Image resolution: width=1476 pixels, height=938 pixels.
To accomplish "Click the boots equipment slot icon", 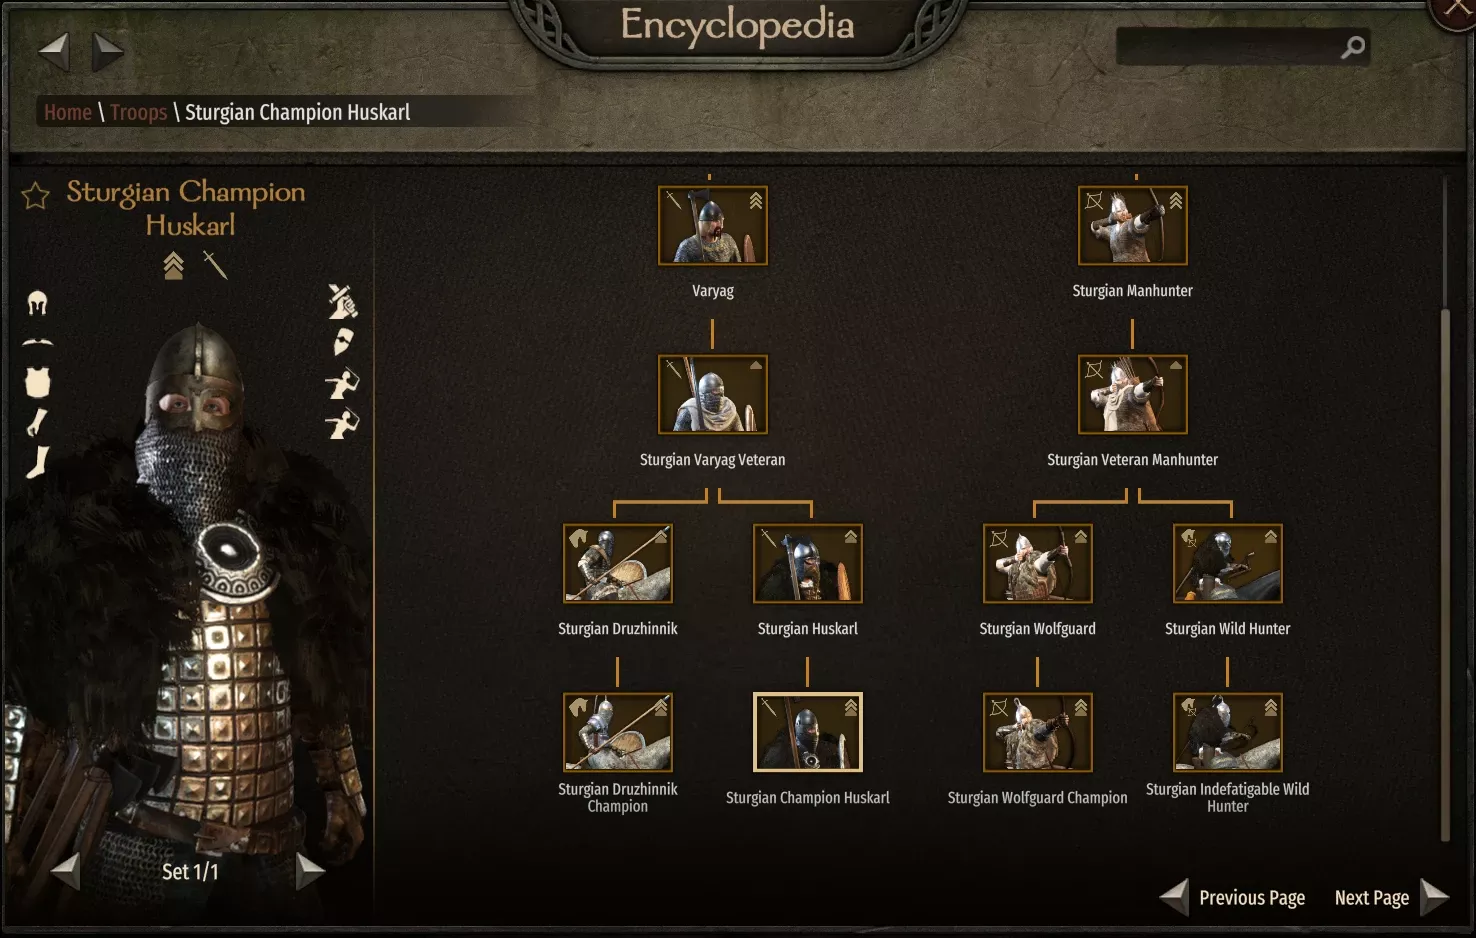I will [38, 462].
